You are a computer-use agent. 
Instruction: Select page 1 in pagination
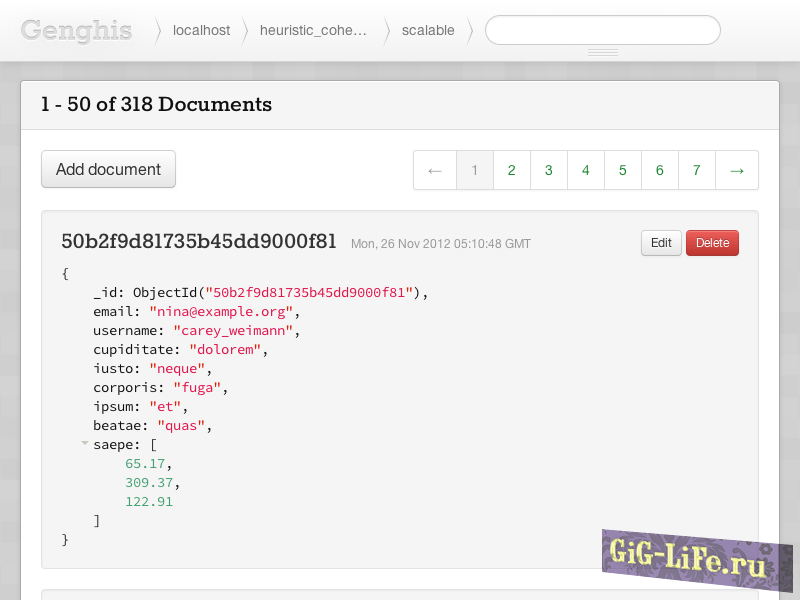[475, 170]
